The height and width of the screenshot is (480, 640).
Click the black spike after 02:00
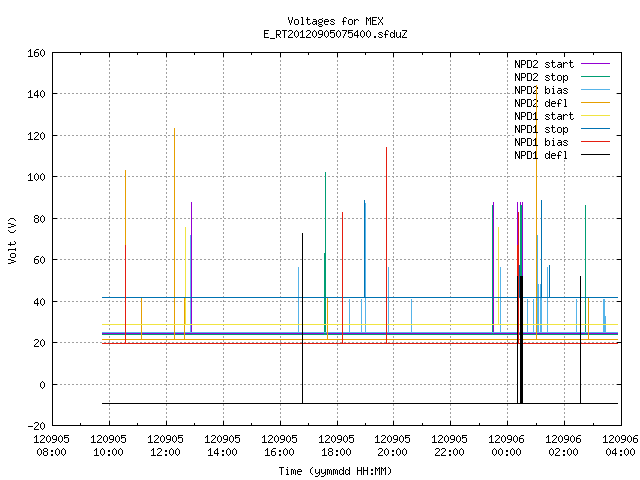pyautogui.click(x=580, y=340)
